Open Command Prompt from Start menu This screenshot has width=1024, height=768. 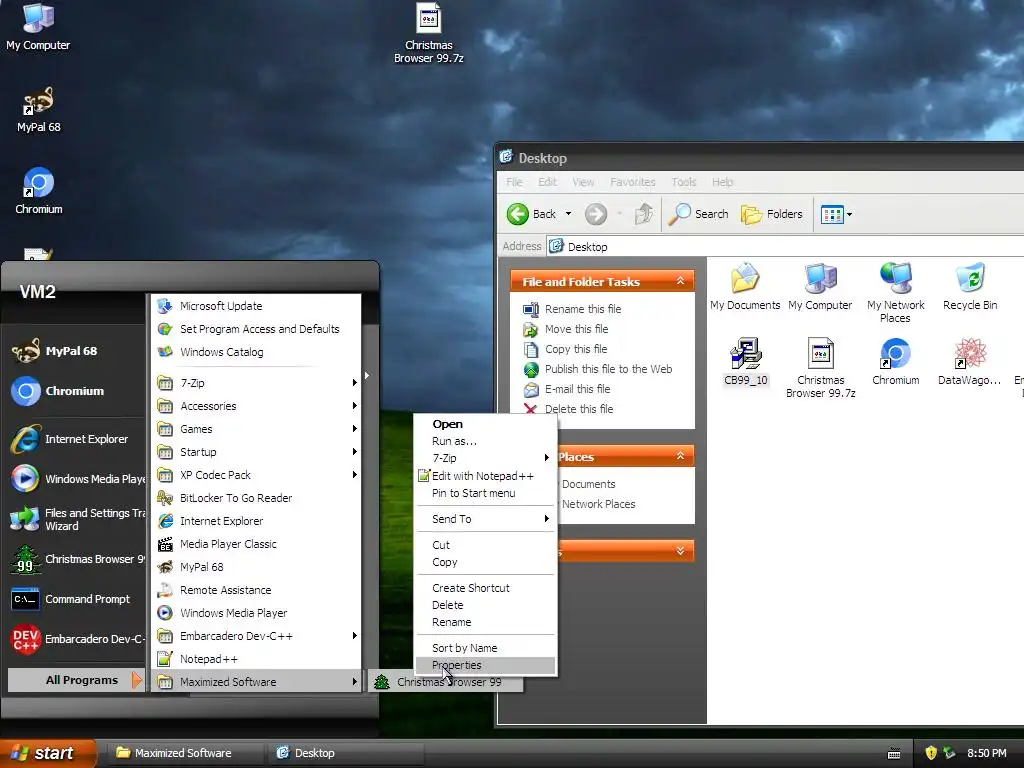click(x=76, y=600)
